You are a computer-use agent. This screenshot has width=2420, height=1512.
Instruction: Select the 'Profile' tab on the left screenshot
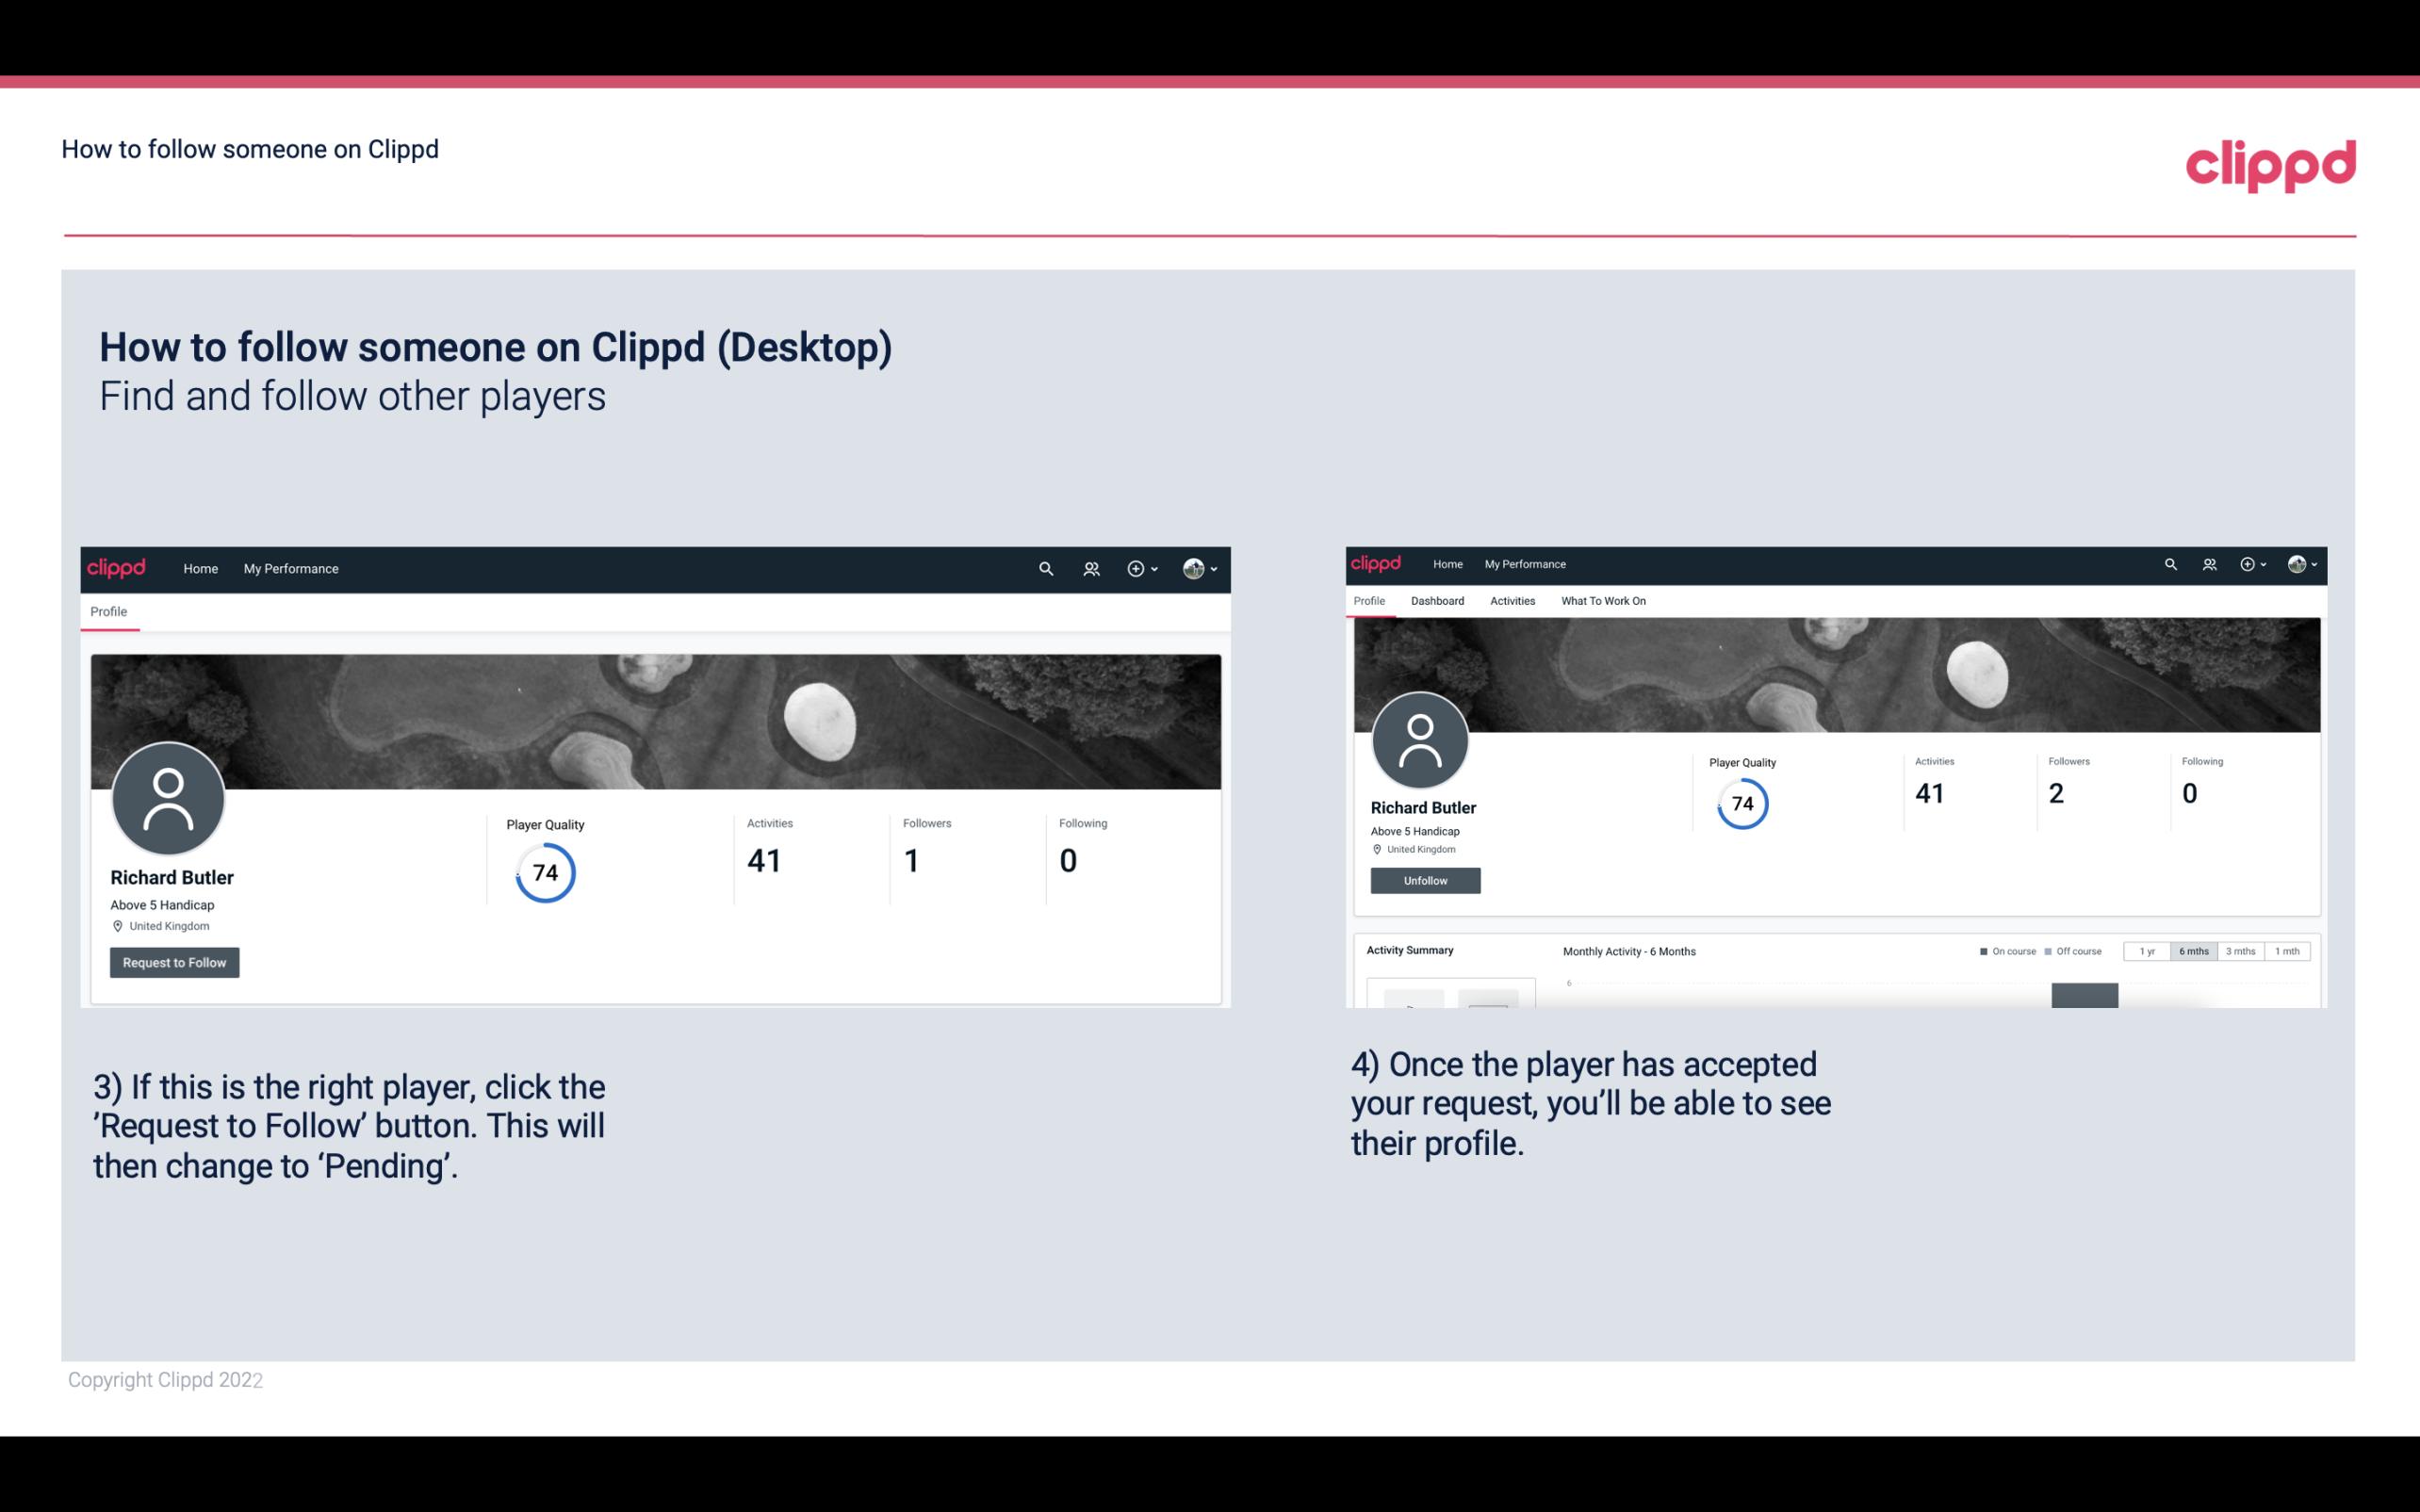click(x=109, y=611)
